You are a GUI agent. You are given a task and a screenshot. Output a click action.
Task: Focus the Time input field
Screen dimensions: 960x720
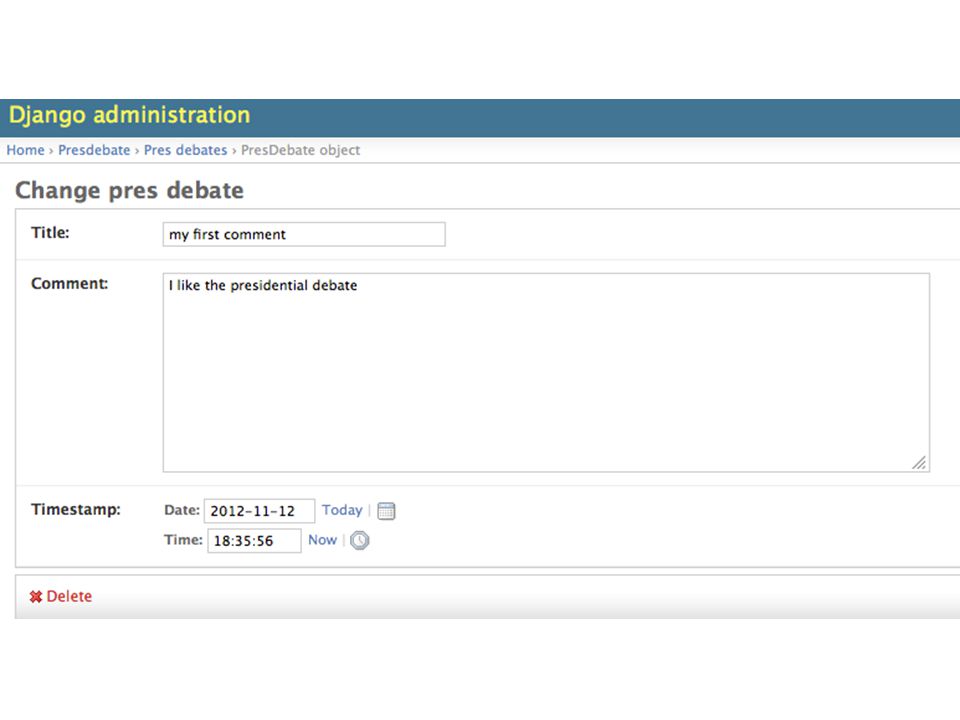(254, 541)
